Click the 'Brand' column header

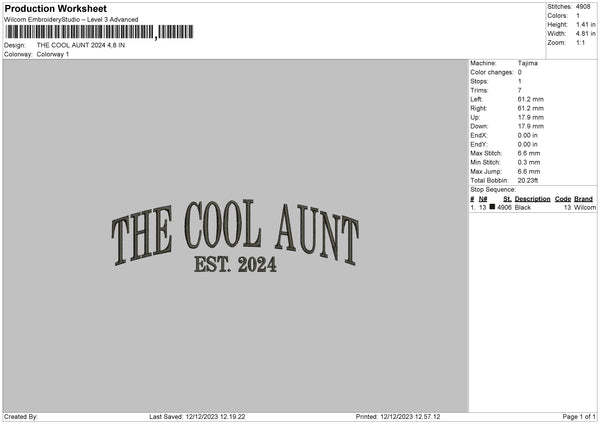pos(583,199)
